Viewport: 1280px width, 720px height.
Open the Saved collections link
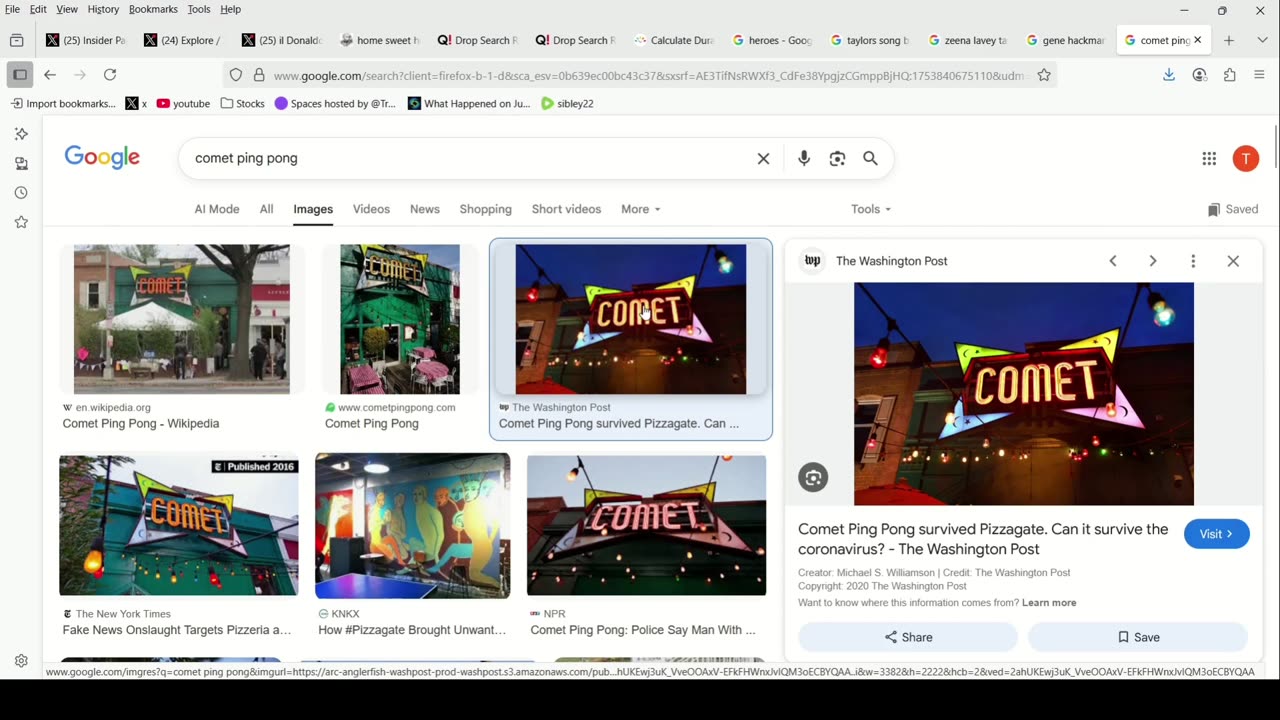(1233, 209)
